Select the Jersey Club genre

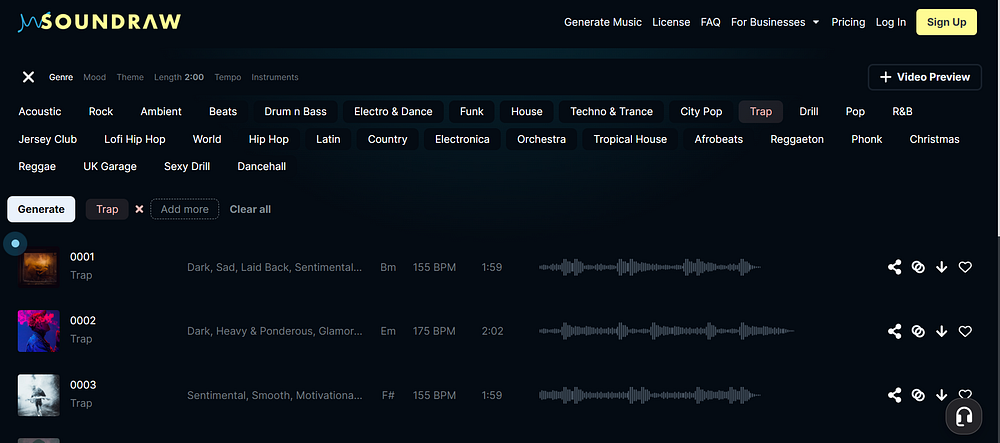(48, 139)
